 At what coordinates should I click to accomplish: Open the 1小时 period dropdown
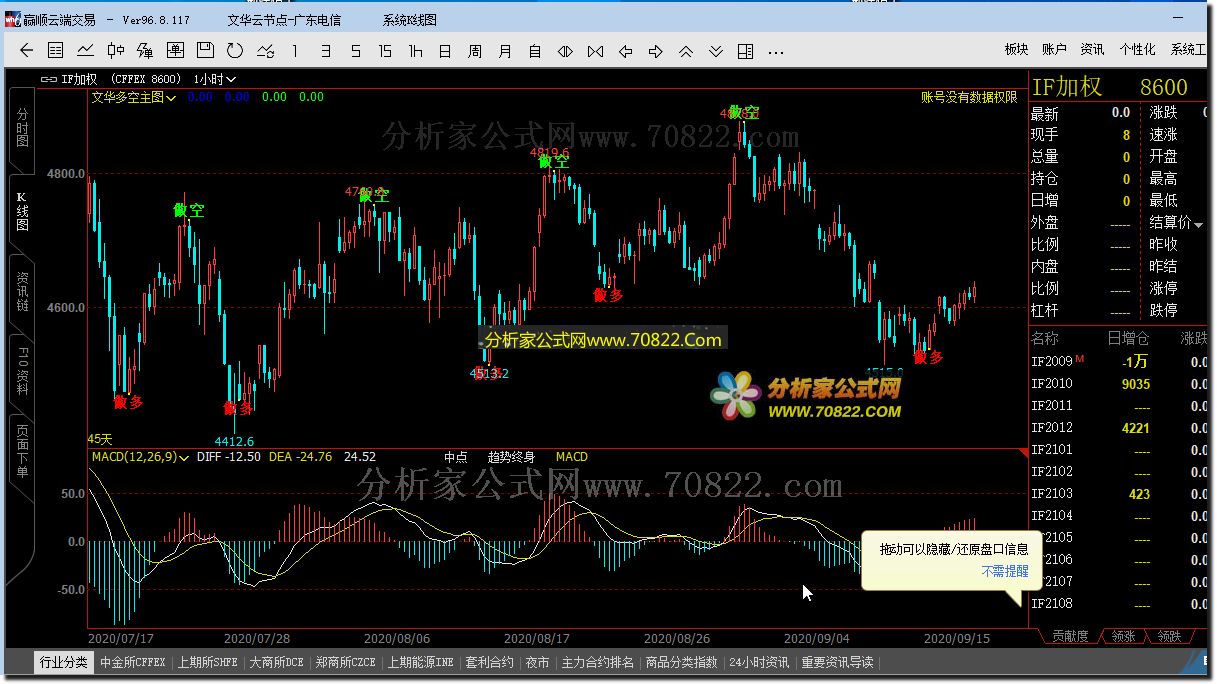coord(215,79)
